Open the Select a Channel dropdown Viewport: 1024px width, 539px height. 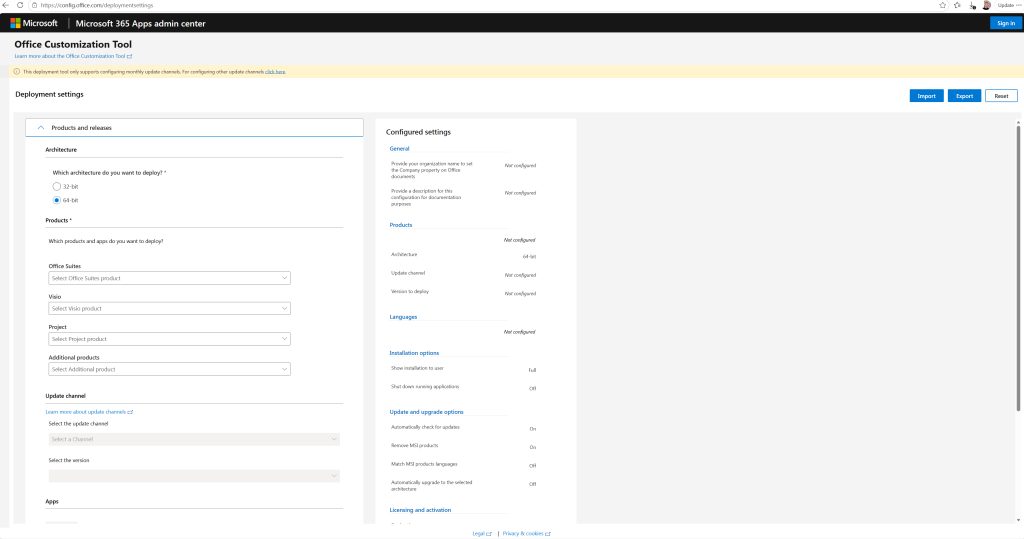194,439
